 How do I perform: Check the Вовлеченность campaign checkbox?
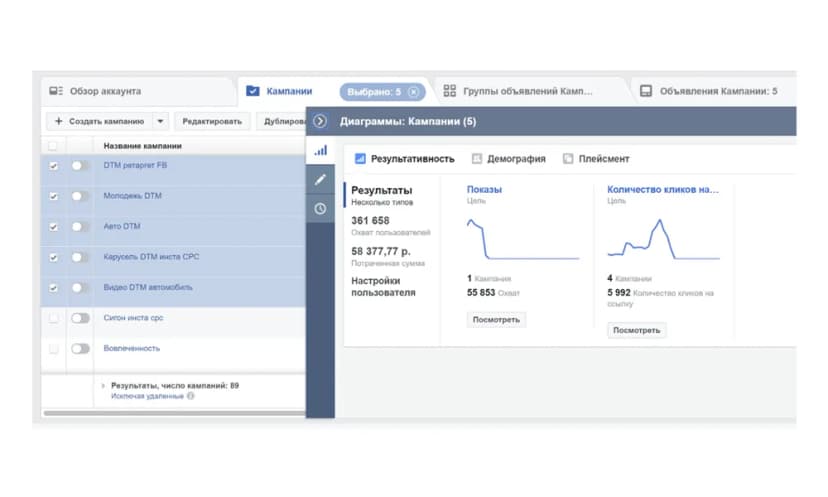click(x=53, y=349)
